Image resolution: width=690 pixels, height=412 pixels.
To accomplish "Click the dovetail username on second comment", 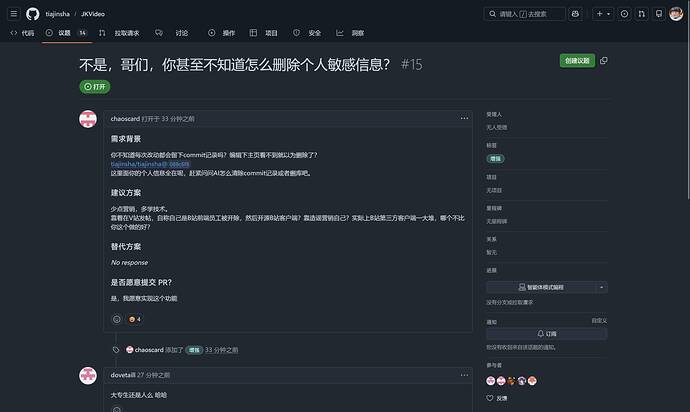I will pos(123,375).
